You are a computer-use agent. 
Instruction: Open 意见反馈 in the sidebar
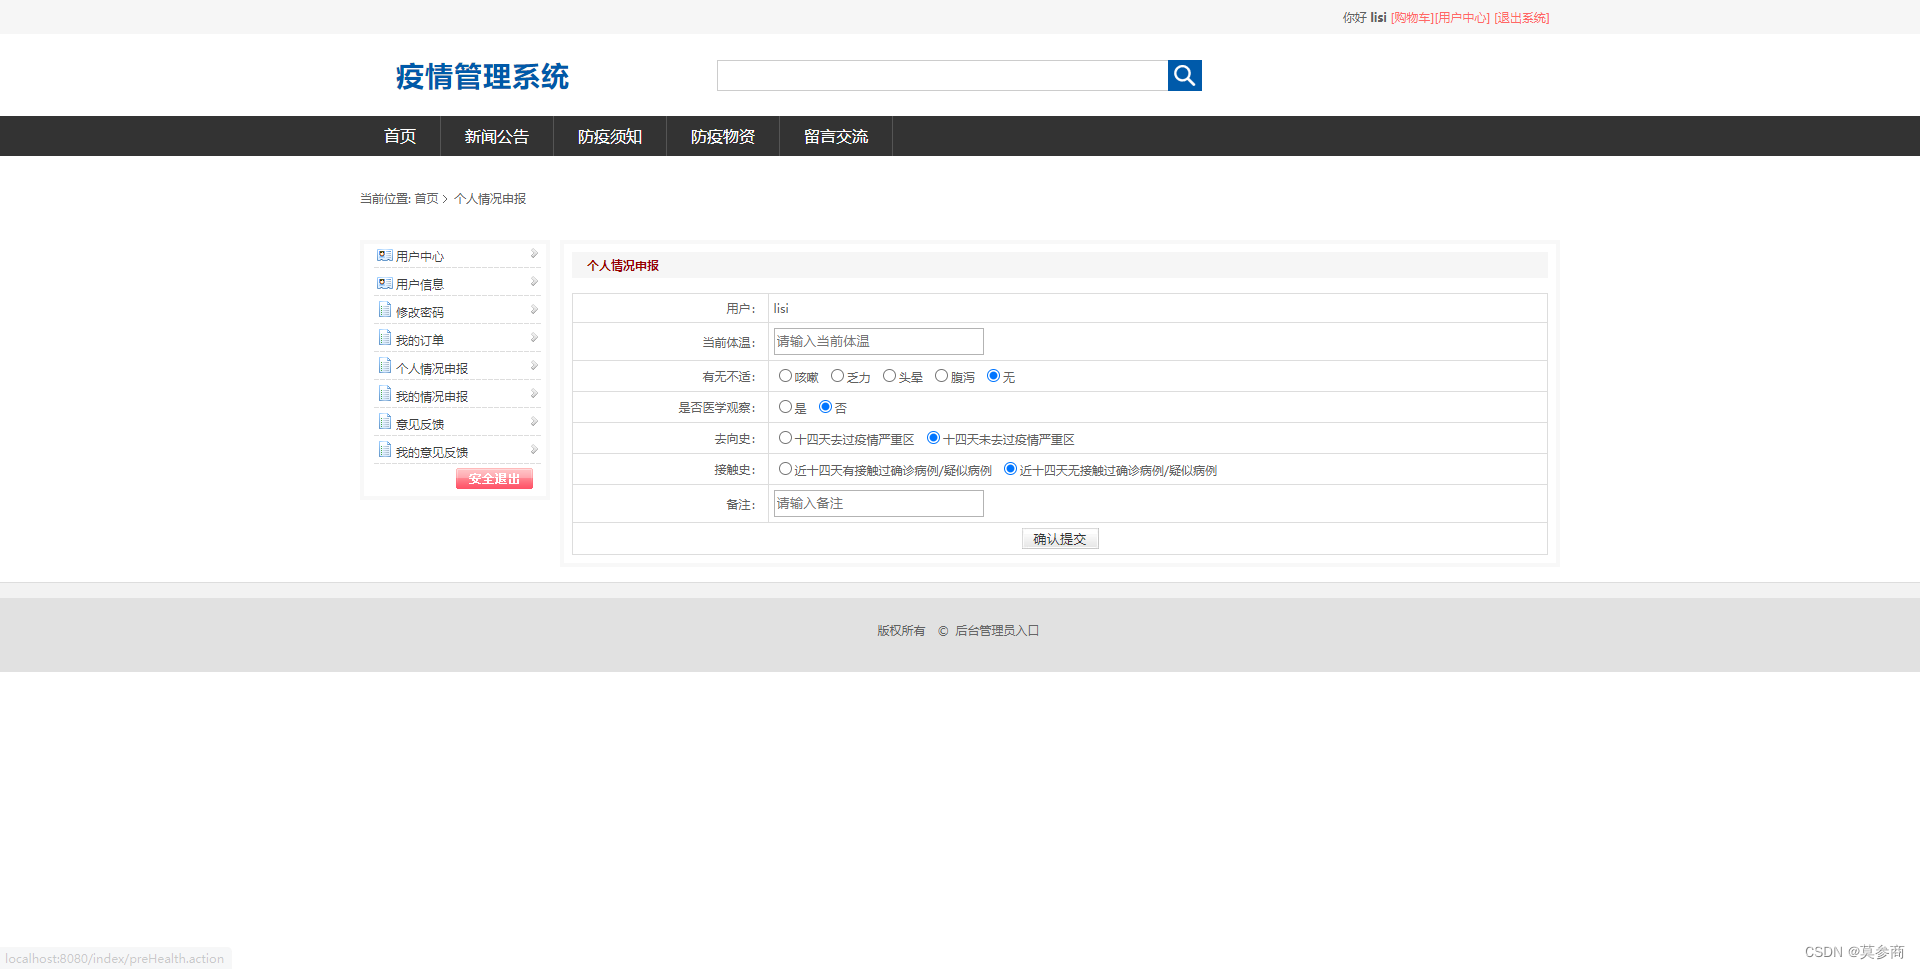tap(420, 425)
